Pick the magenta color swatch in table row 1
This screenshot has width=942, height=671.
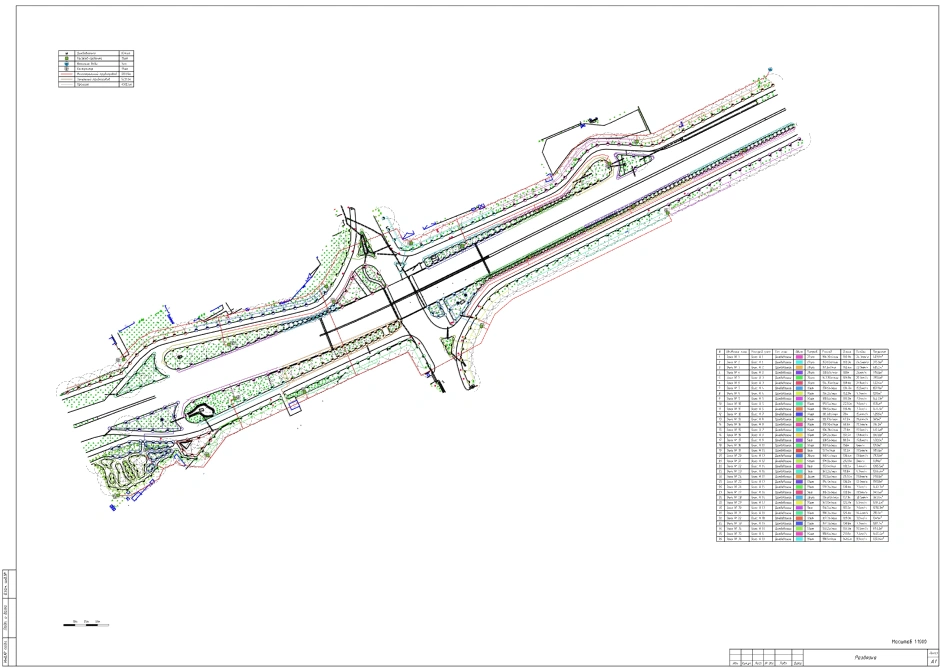[799, 355]
